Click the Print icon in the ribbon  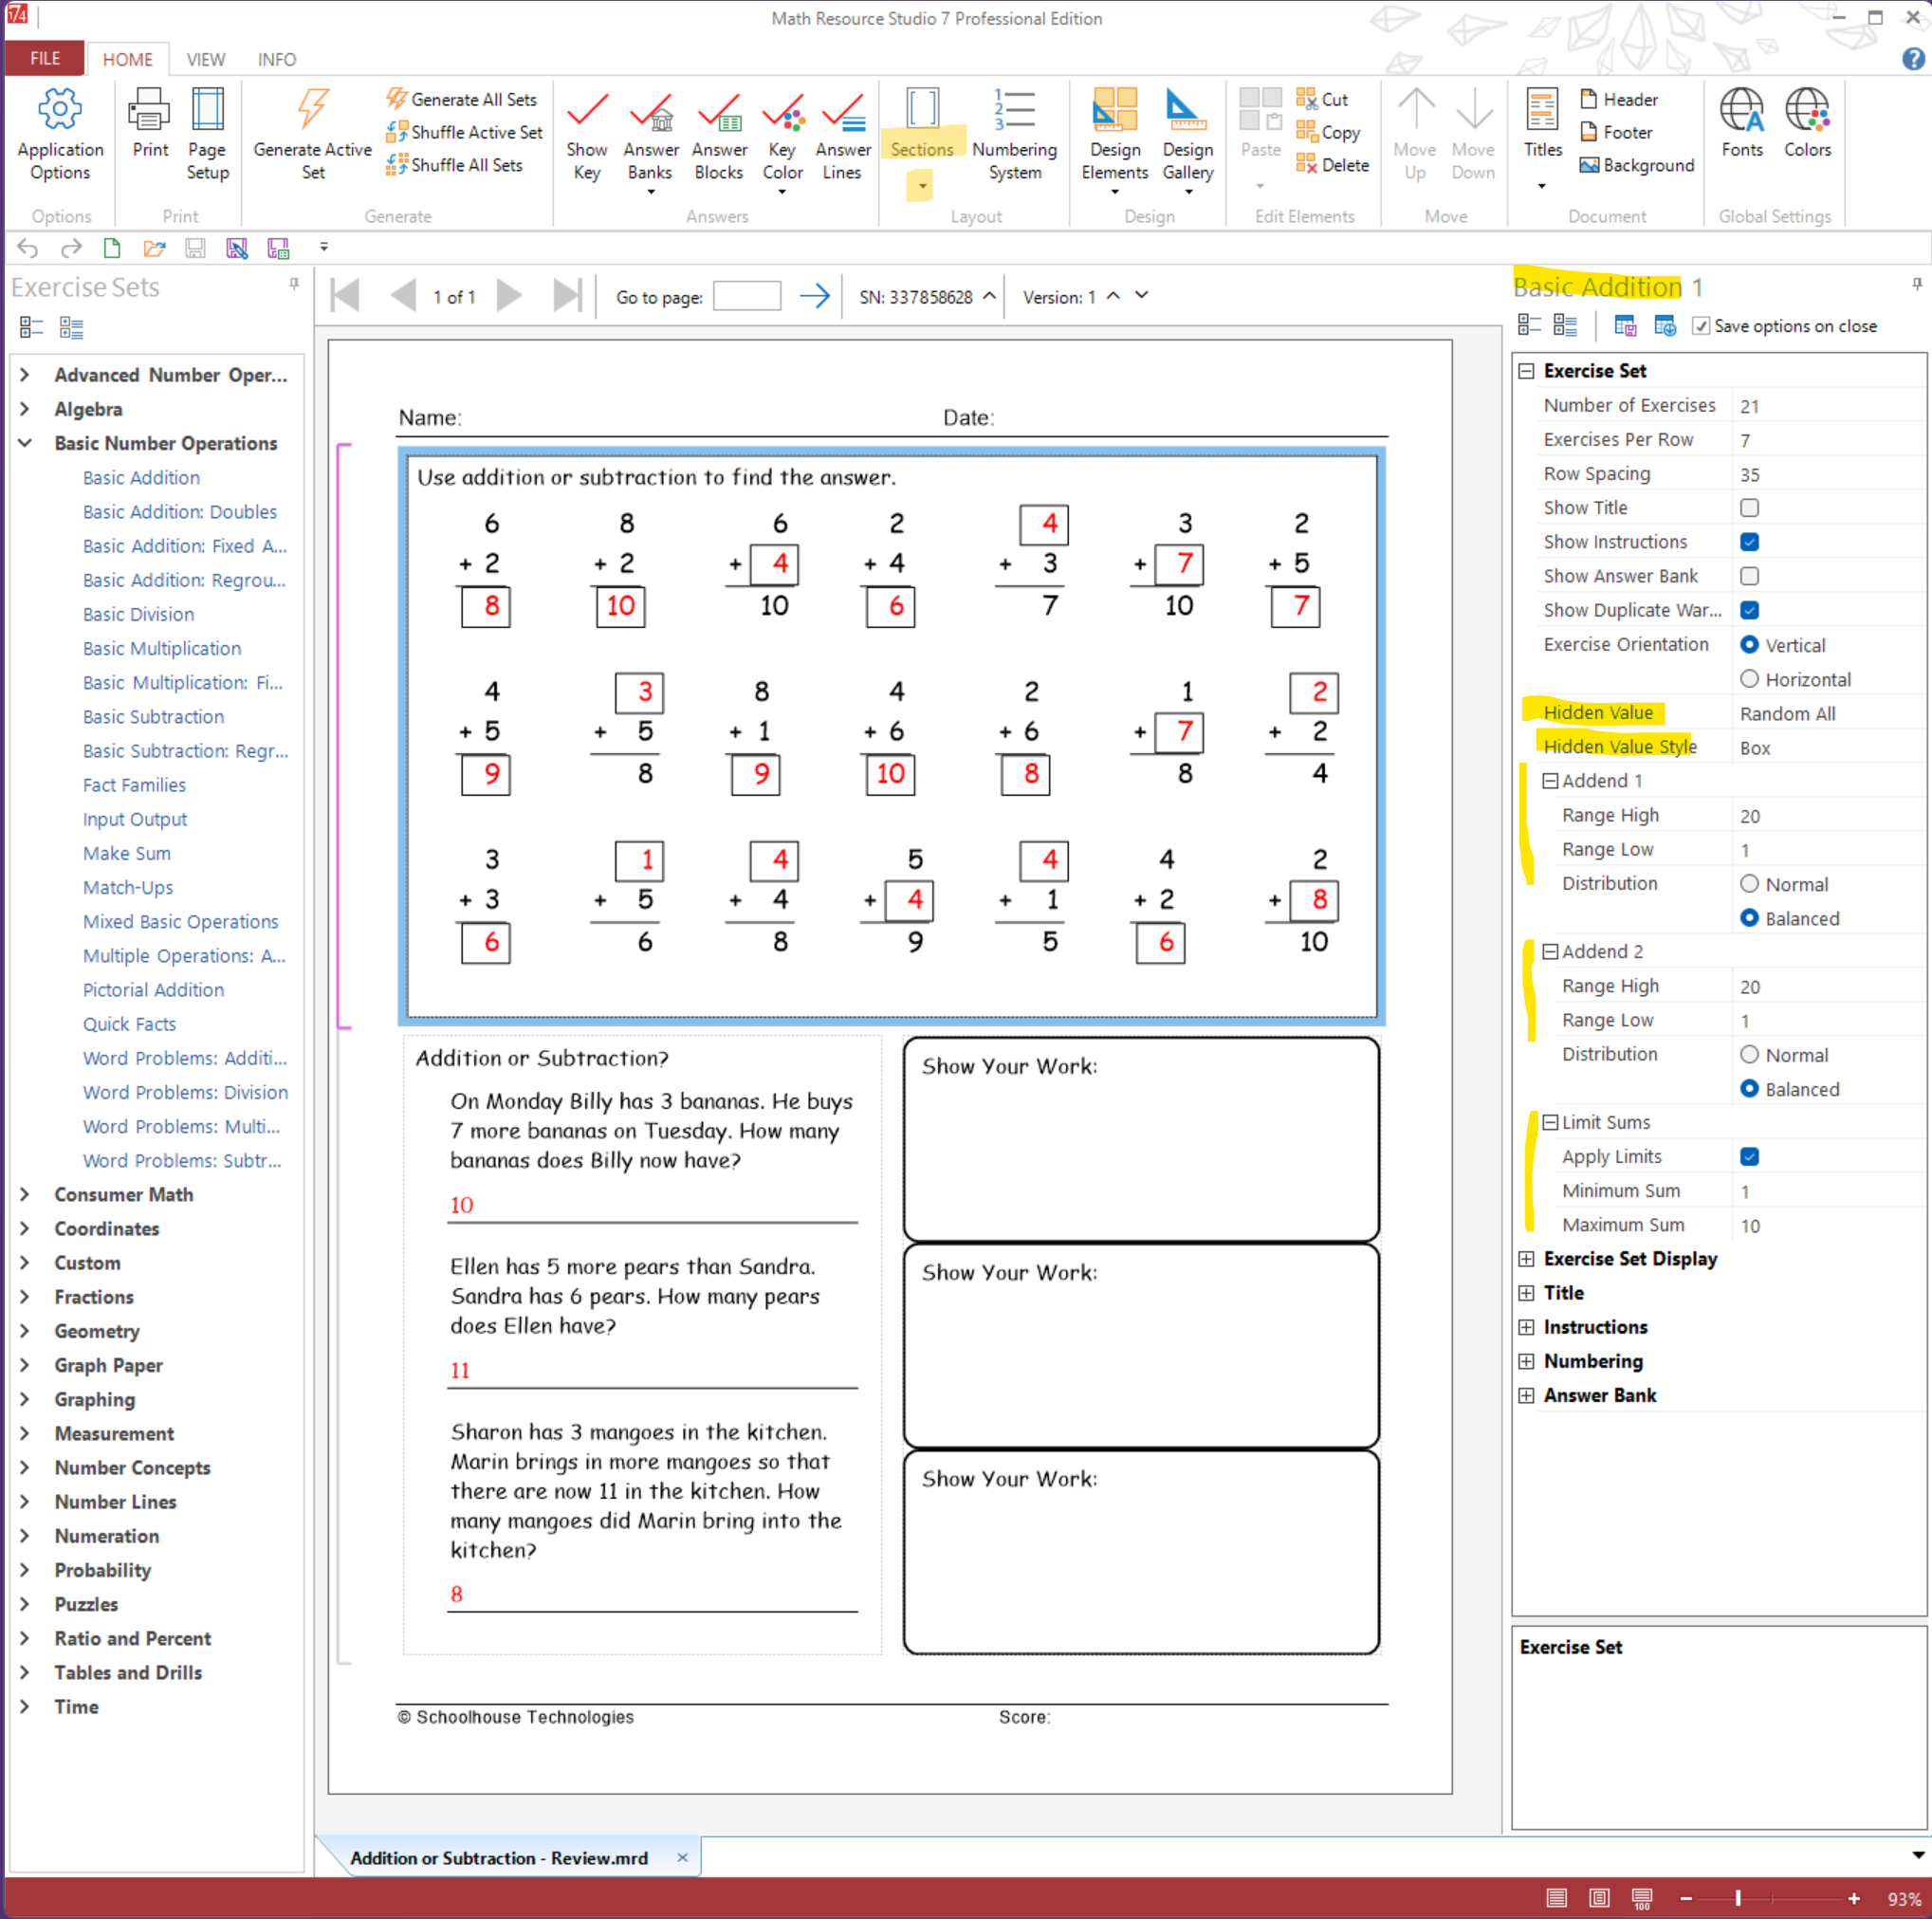tap(150, 110)
